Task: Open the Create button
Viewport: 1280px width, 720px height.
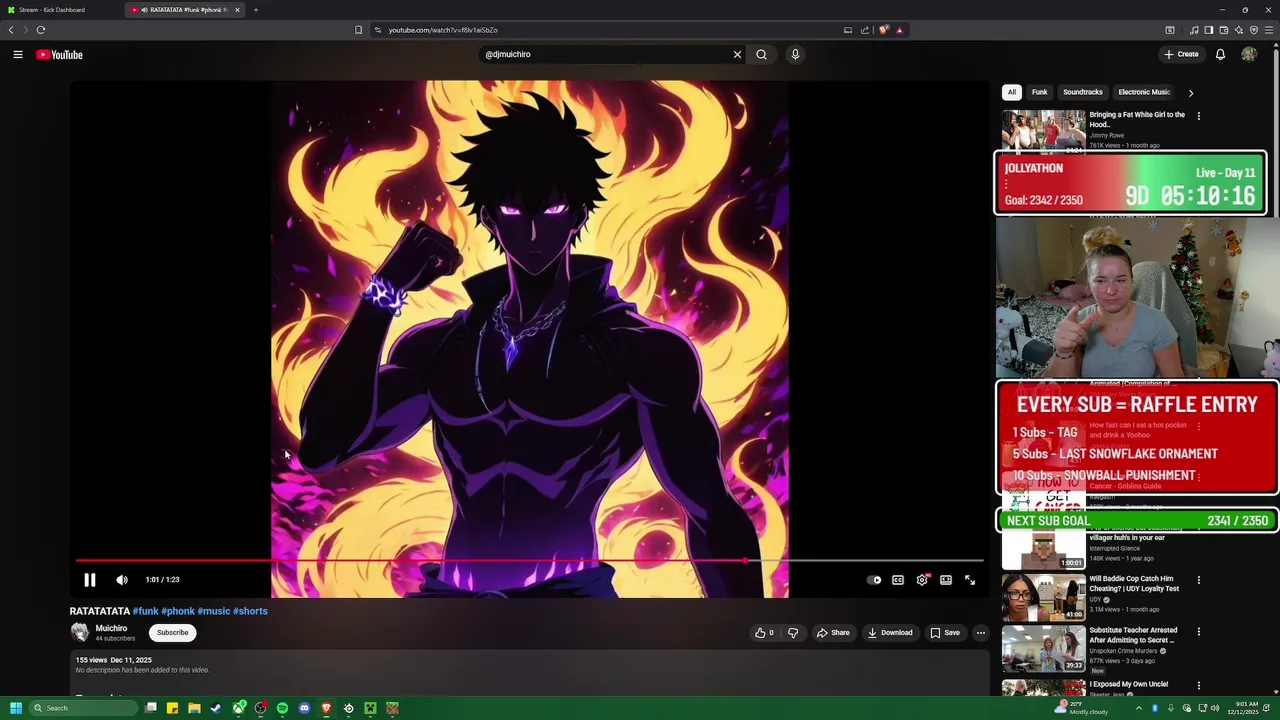Action: pyautogui.click(x=1181, y=54)
